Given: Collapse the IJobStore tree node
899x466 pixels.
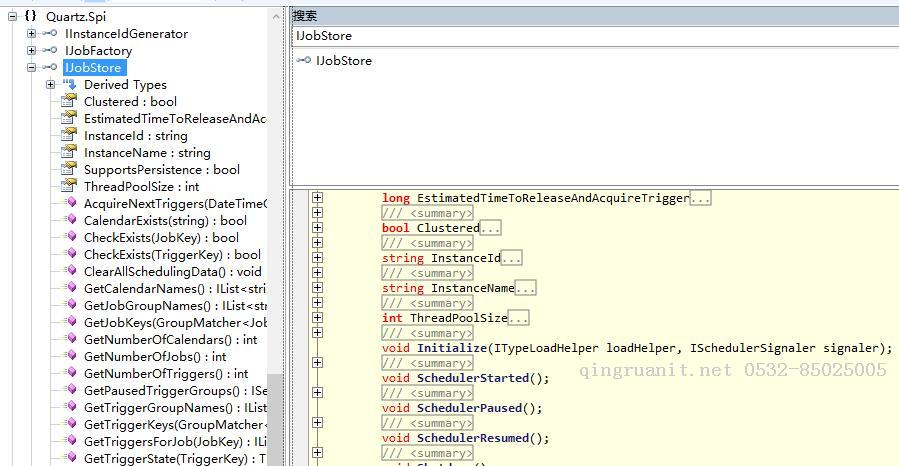Looking at the screenshot, I should click(32, 68).
